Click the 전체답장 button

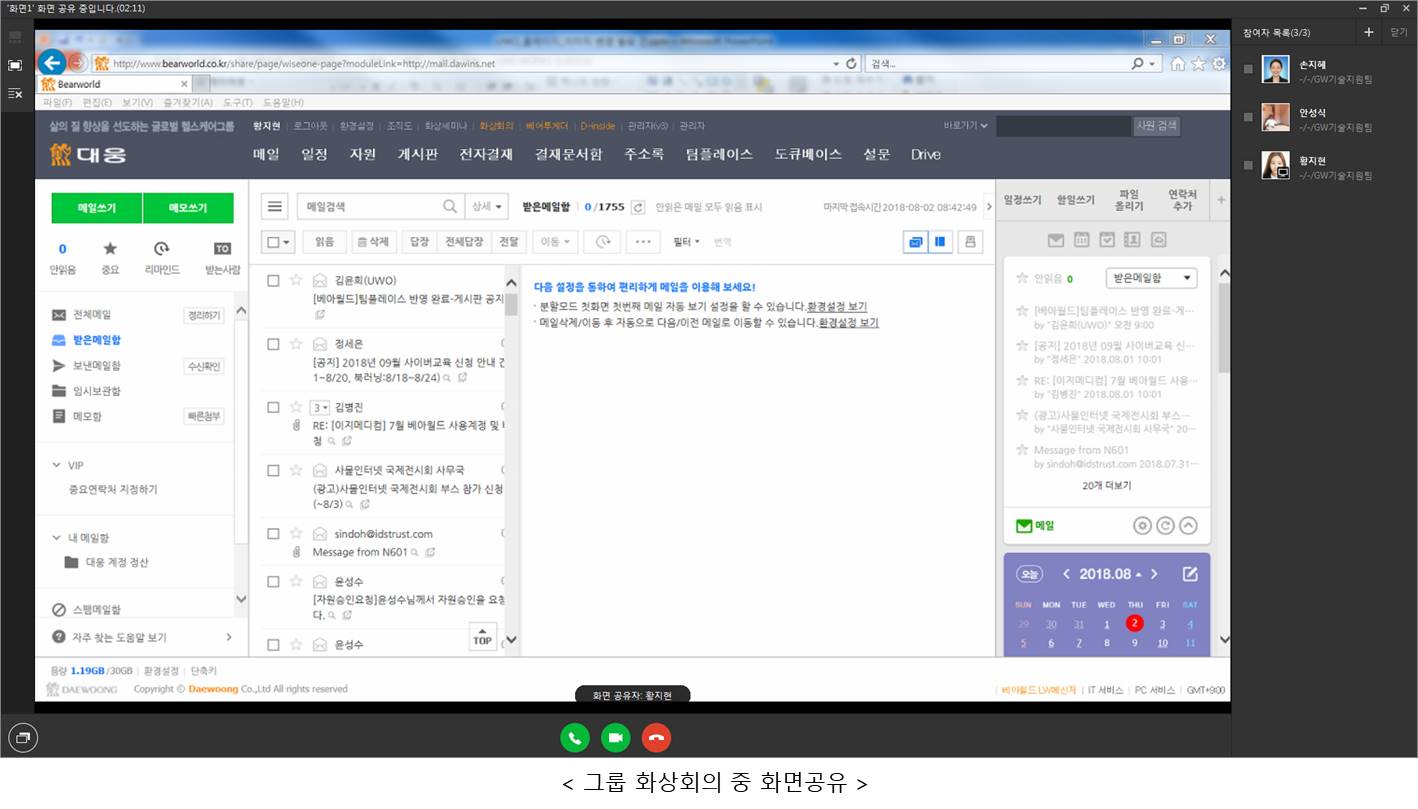pyautogui.click(x=463, y=241)
